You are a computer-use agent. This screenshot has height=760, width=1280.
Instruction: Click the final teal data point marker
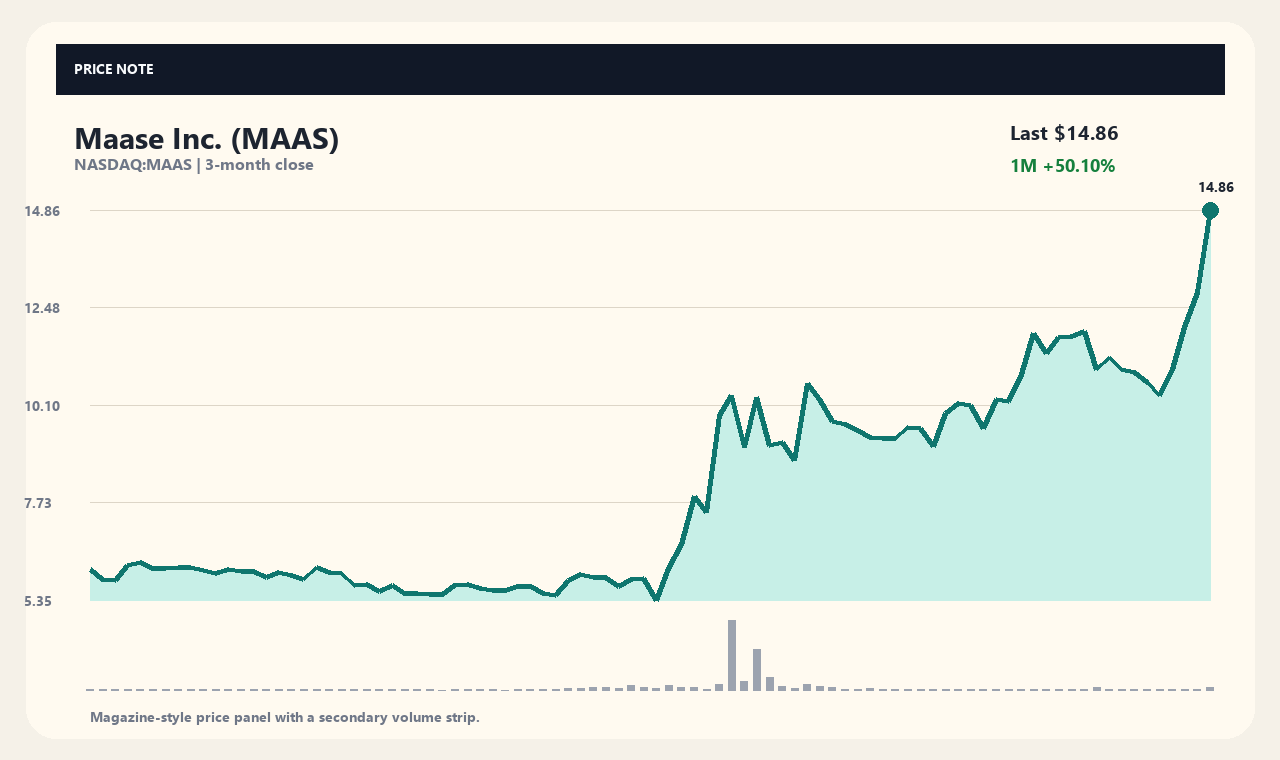click(x=1210, y=210)
